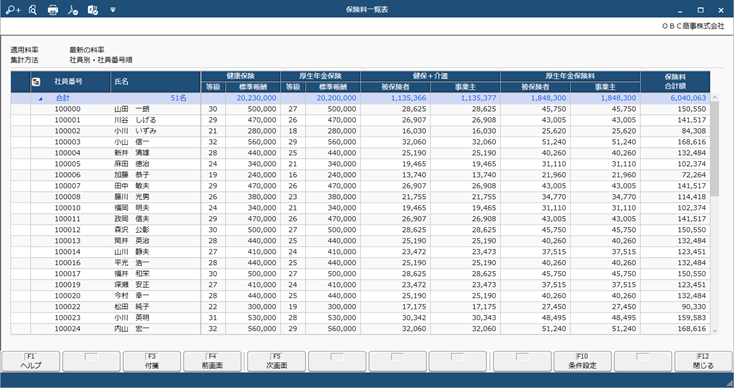734x388 pixels.
Task: Click the 保険料合計額 column header
Action: coord(675,81)
